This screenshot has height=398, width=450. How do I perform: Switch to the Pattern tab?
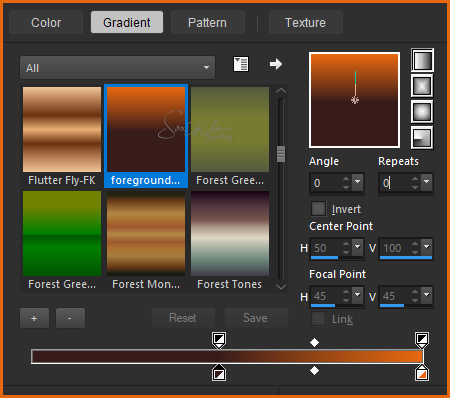point(208,22)
